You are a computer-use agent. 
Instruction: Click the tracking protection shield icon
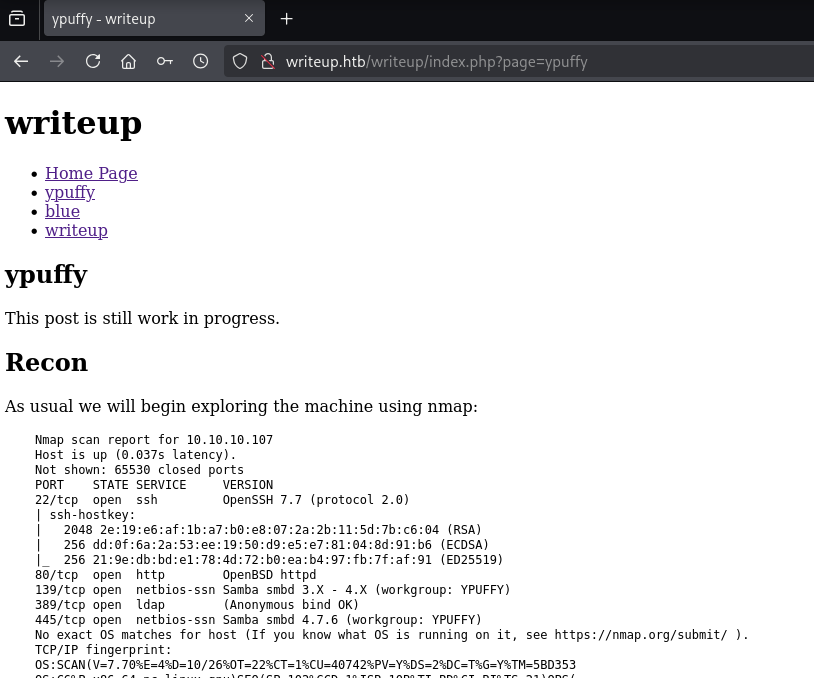(240, 61)
